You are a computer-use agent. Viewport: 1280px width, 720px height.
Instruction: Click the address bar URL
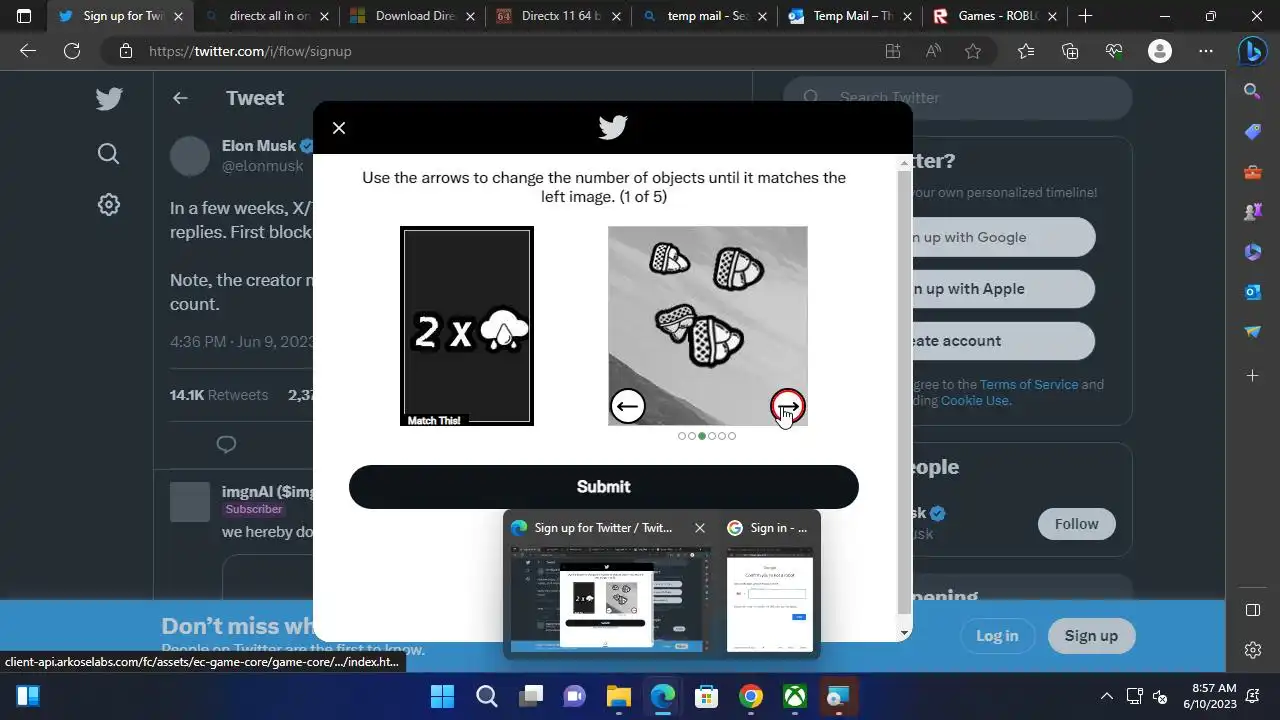[x=250, y=51]
